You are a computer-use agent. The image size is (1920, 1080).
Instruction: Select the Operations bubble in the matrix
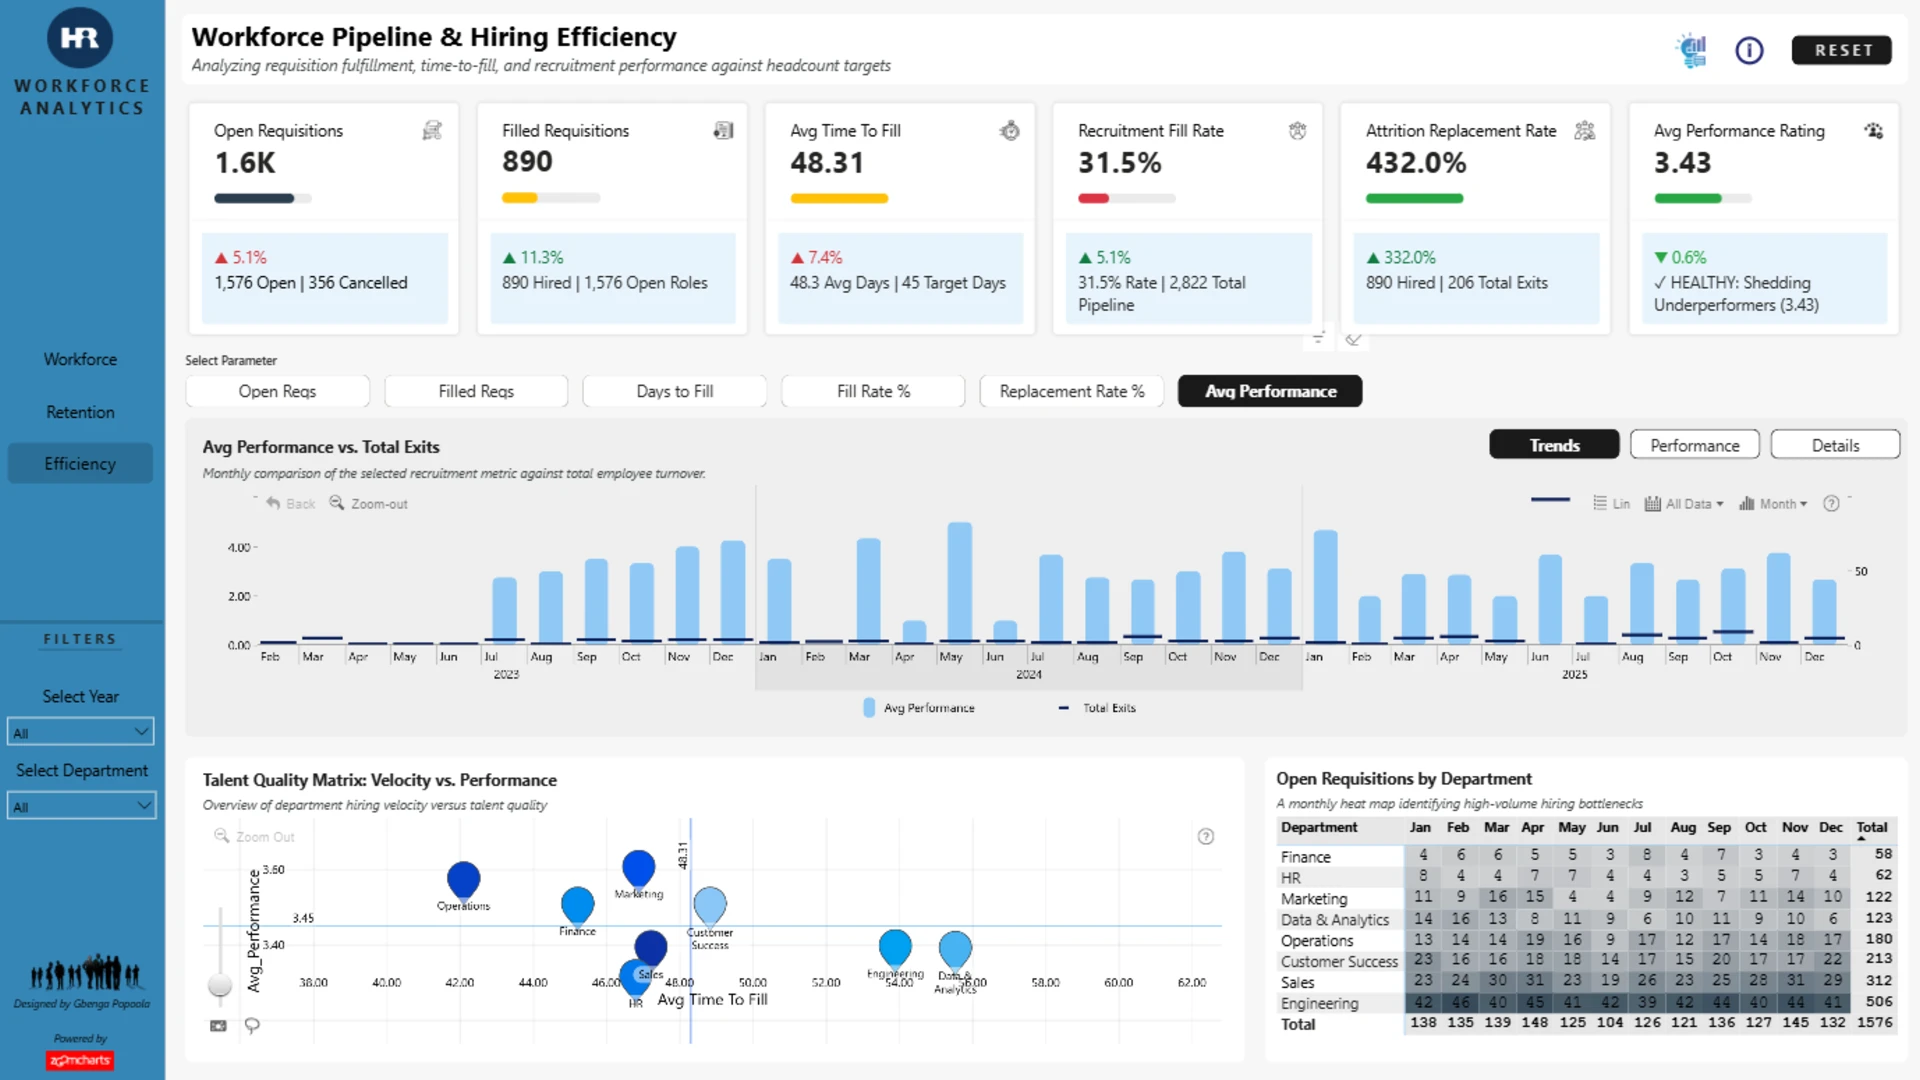tap(463, 879)
